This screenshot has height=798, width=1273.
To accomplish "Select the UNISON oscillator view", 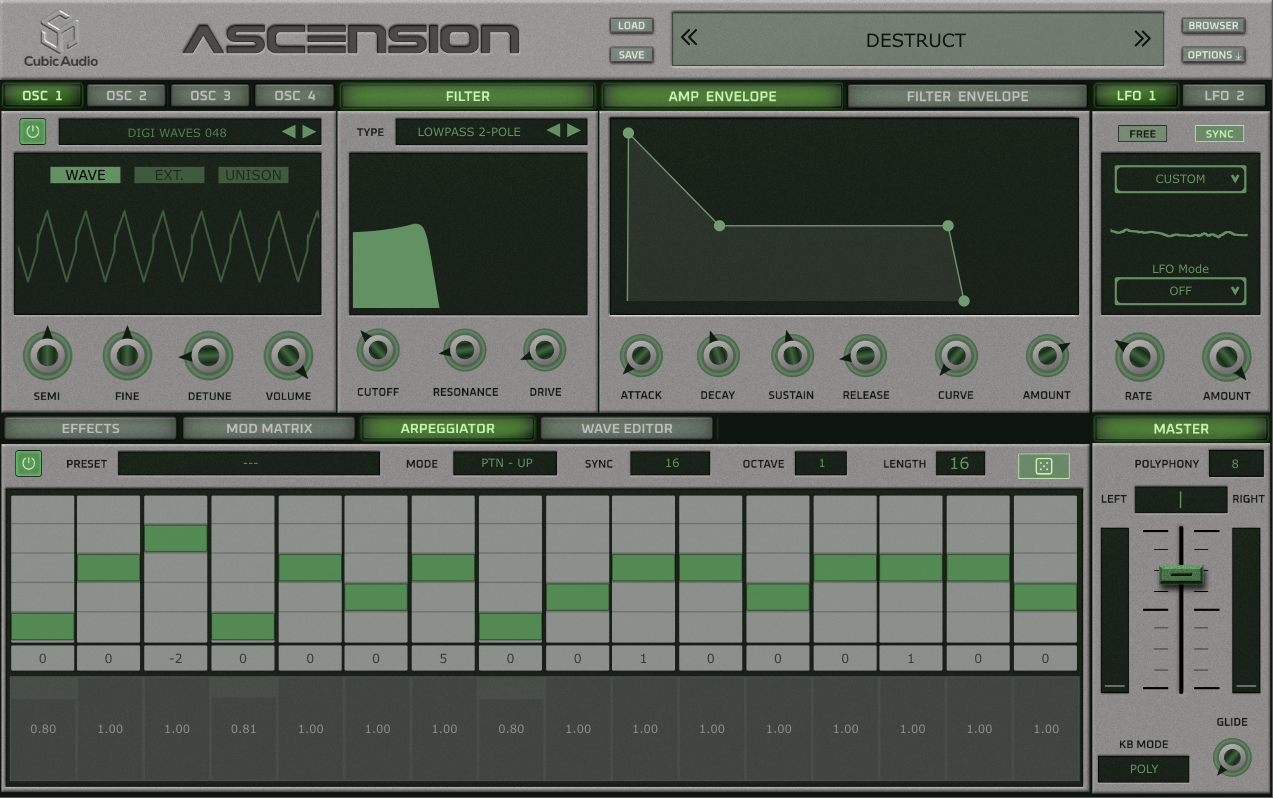I will [253, 175].
